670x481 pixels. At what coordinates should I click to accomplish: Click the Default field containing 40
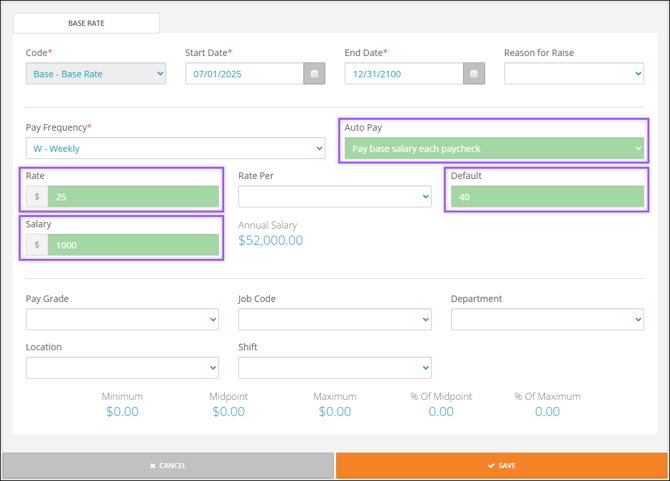(x=547, y=197)
